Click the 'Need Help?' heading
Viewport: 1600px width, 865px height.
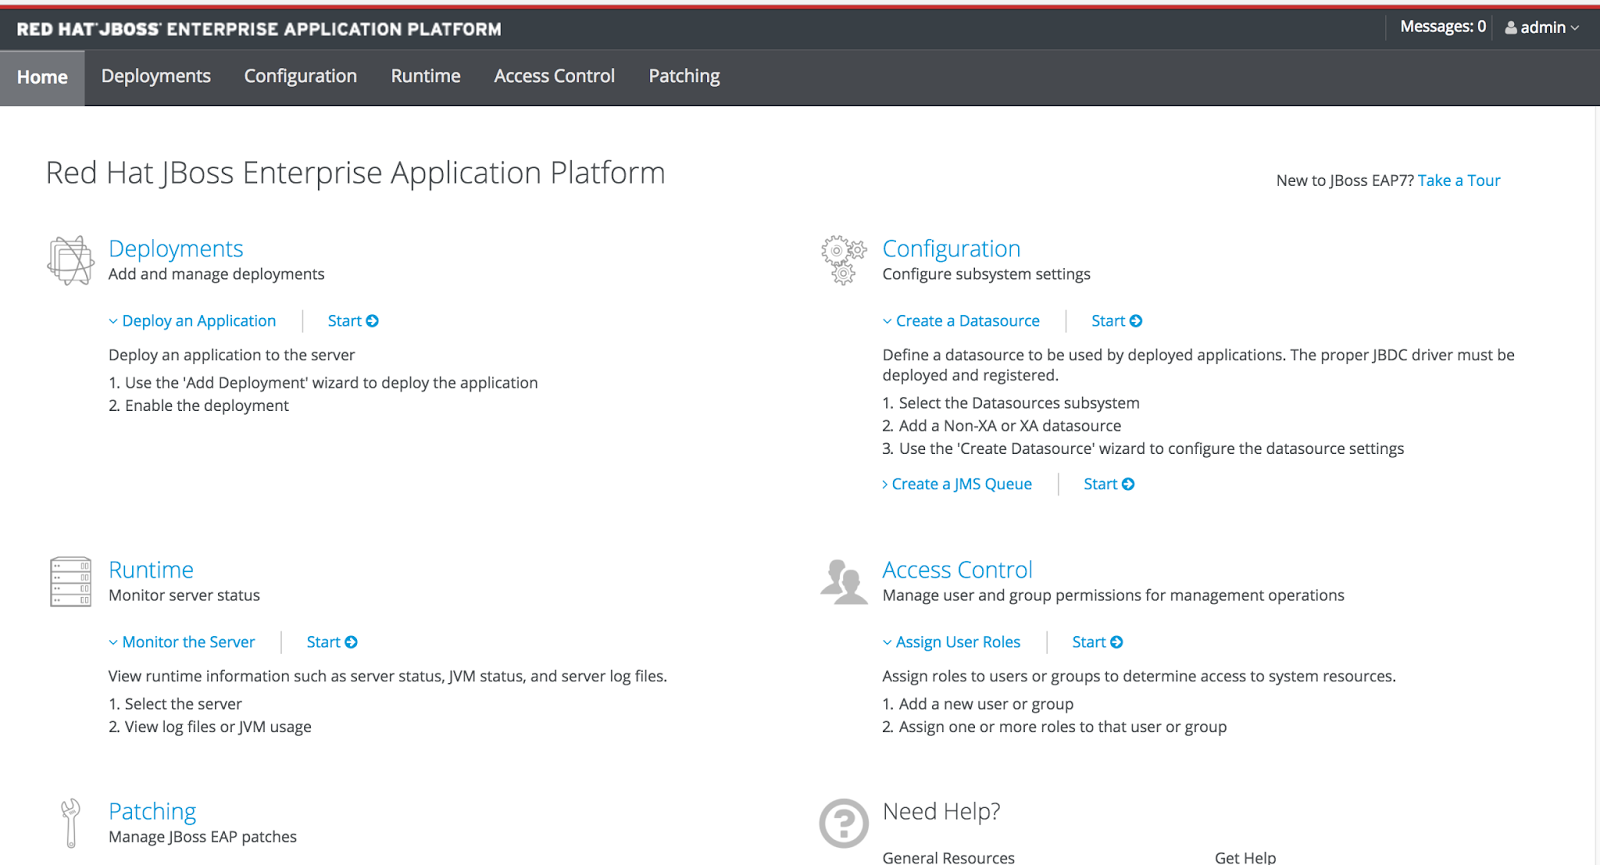pyautogui.click(x=941, y=811)
